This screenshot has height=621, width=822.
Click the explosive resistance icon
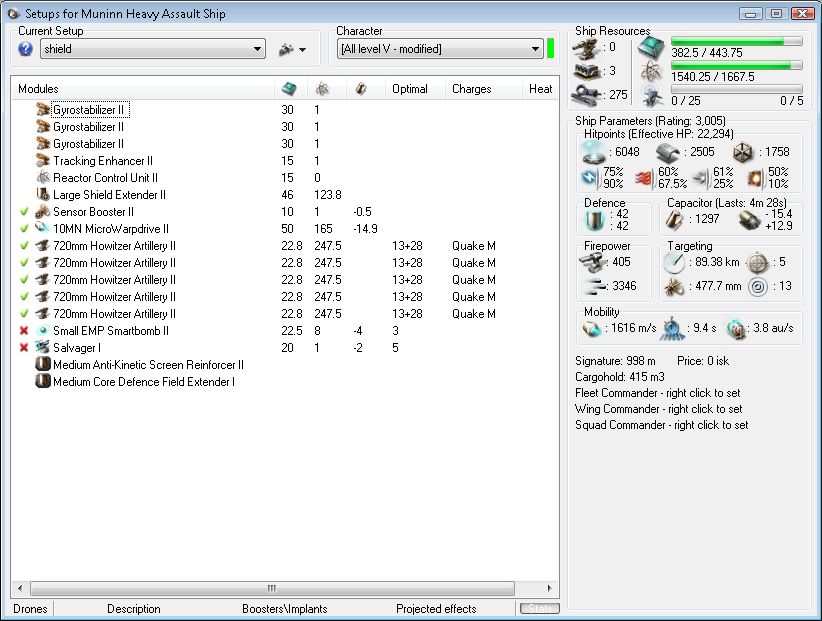point(756,178)
